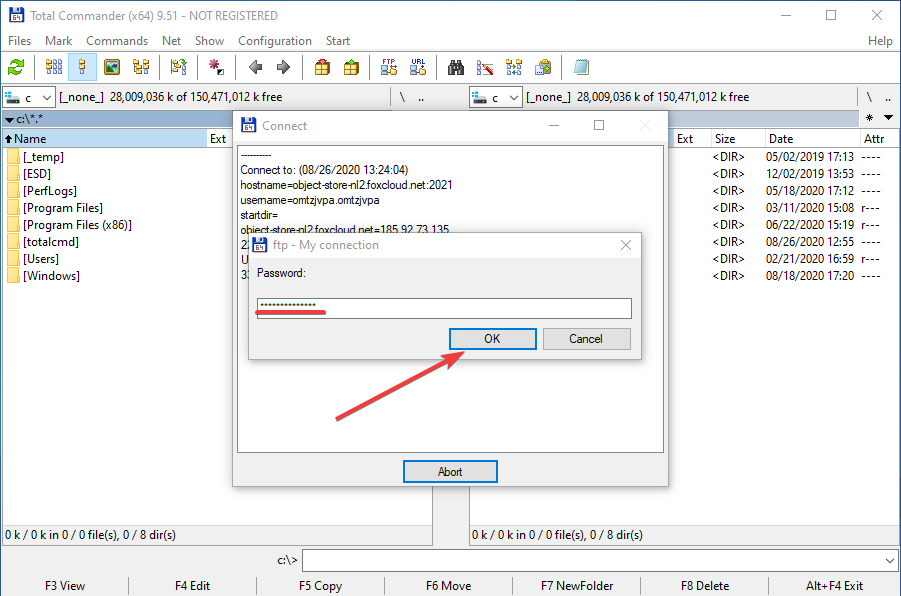Click Cancel in the password dialog
This screenshot has width=901, height=596.
pyautogui.click(x=586, y=339)
